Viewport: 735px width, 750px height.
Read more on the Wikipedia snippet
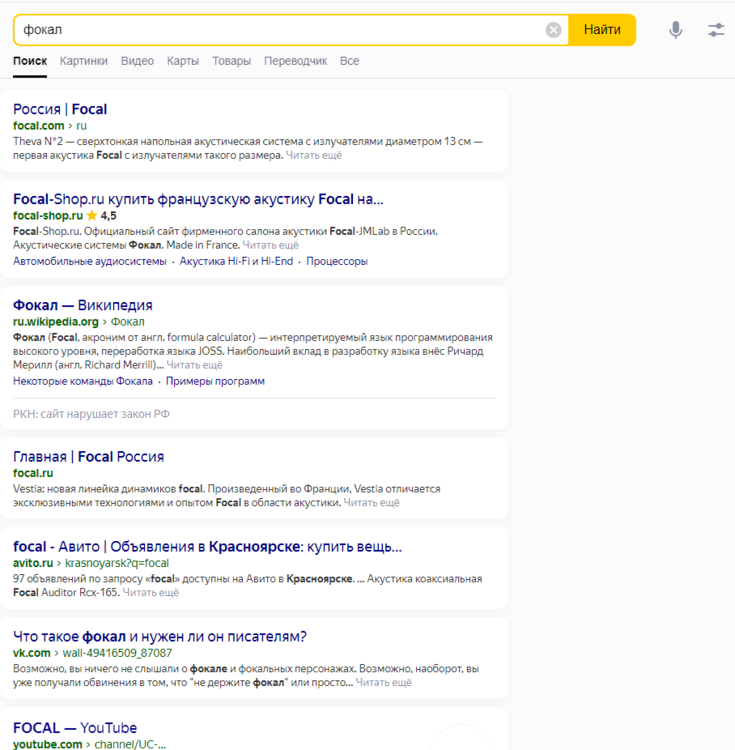pos(194,365)
